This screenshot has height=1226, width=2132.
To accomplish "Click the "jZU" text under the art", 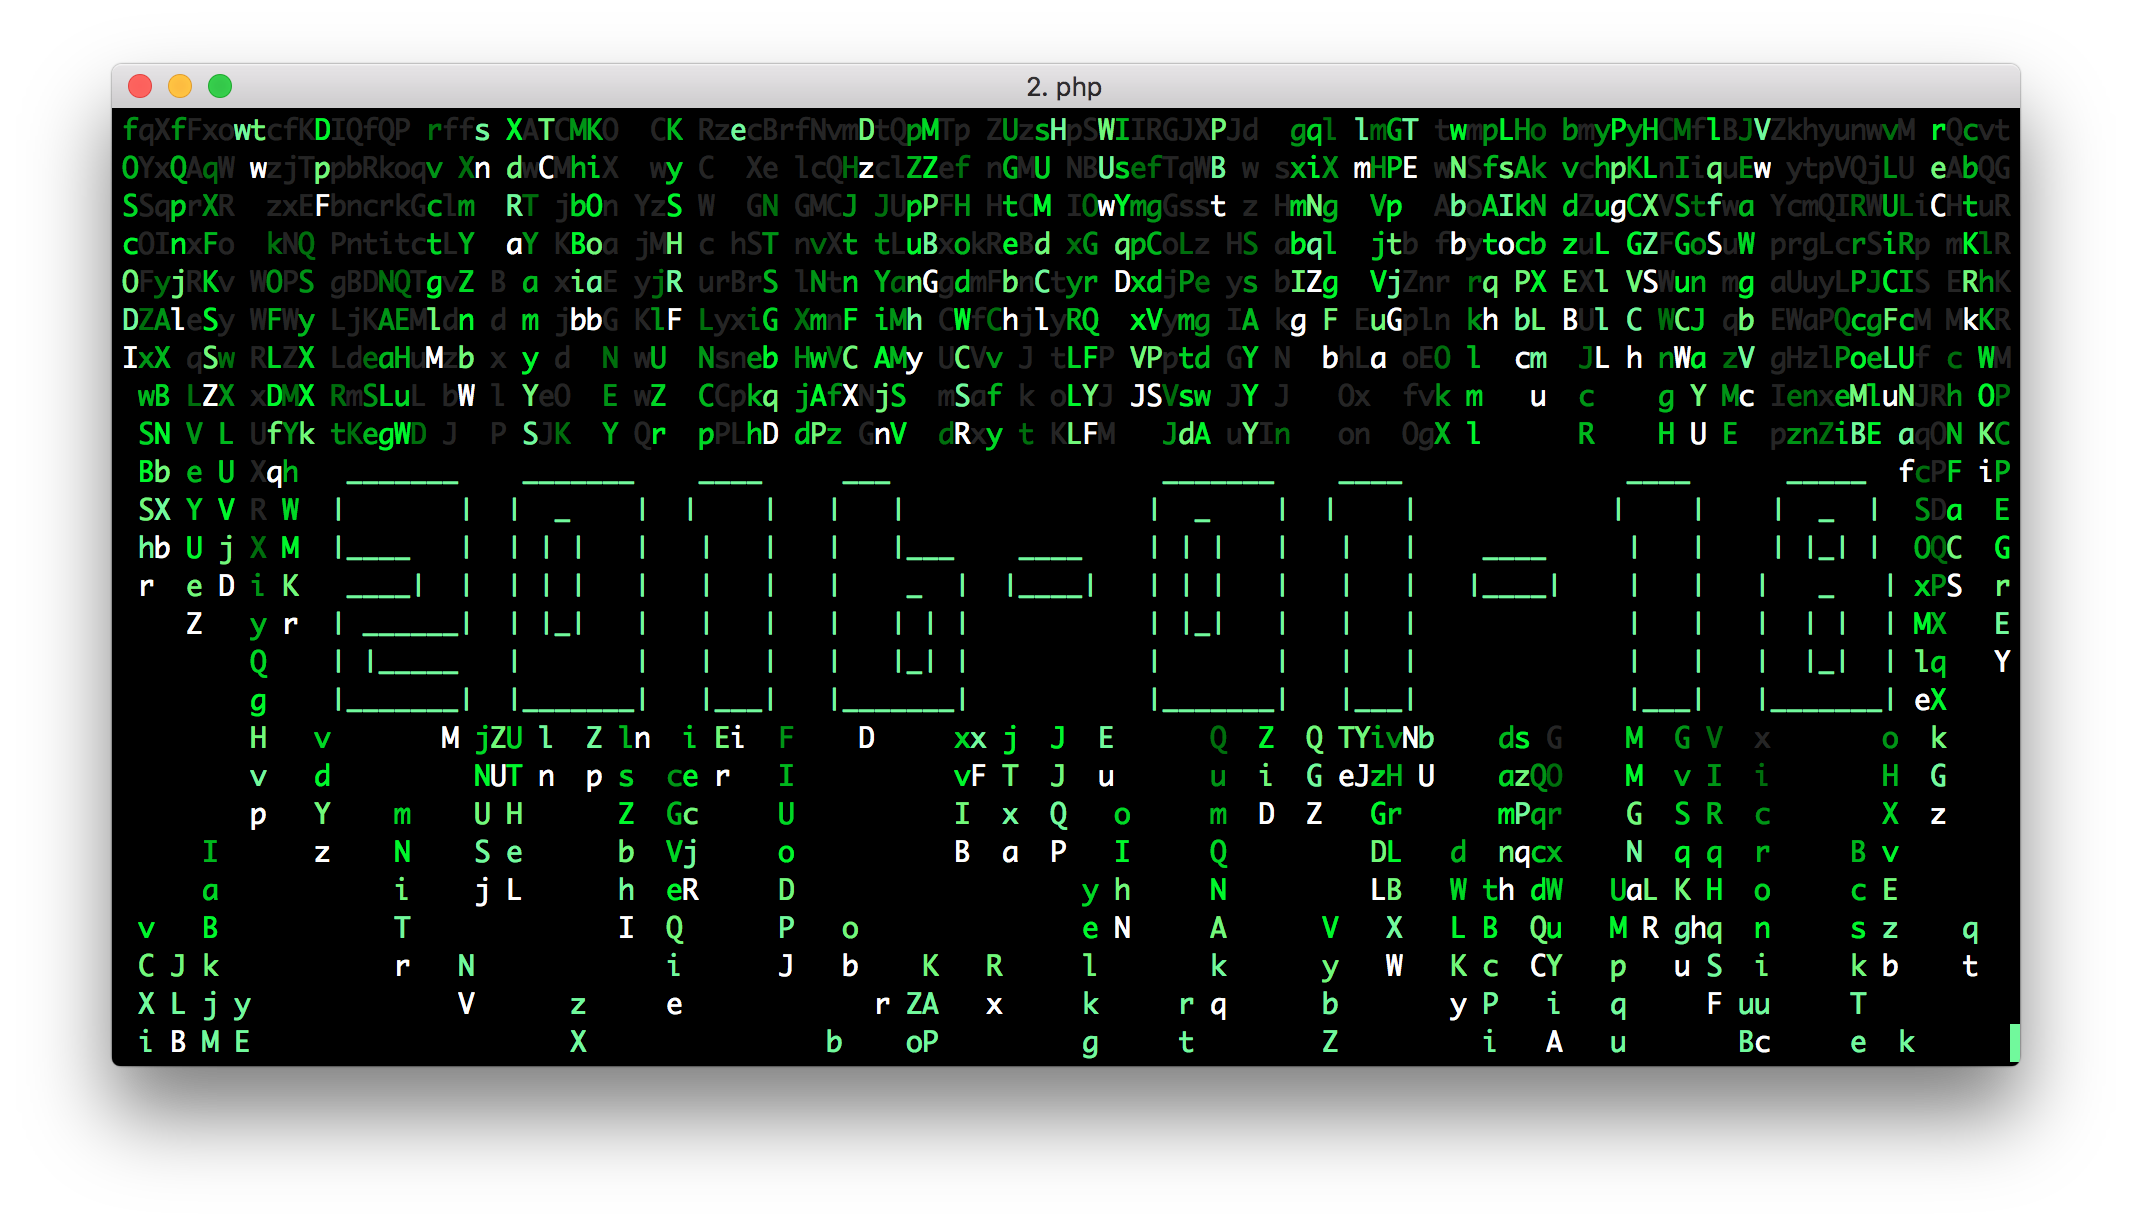I will click(x=498, y=738).
